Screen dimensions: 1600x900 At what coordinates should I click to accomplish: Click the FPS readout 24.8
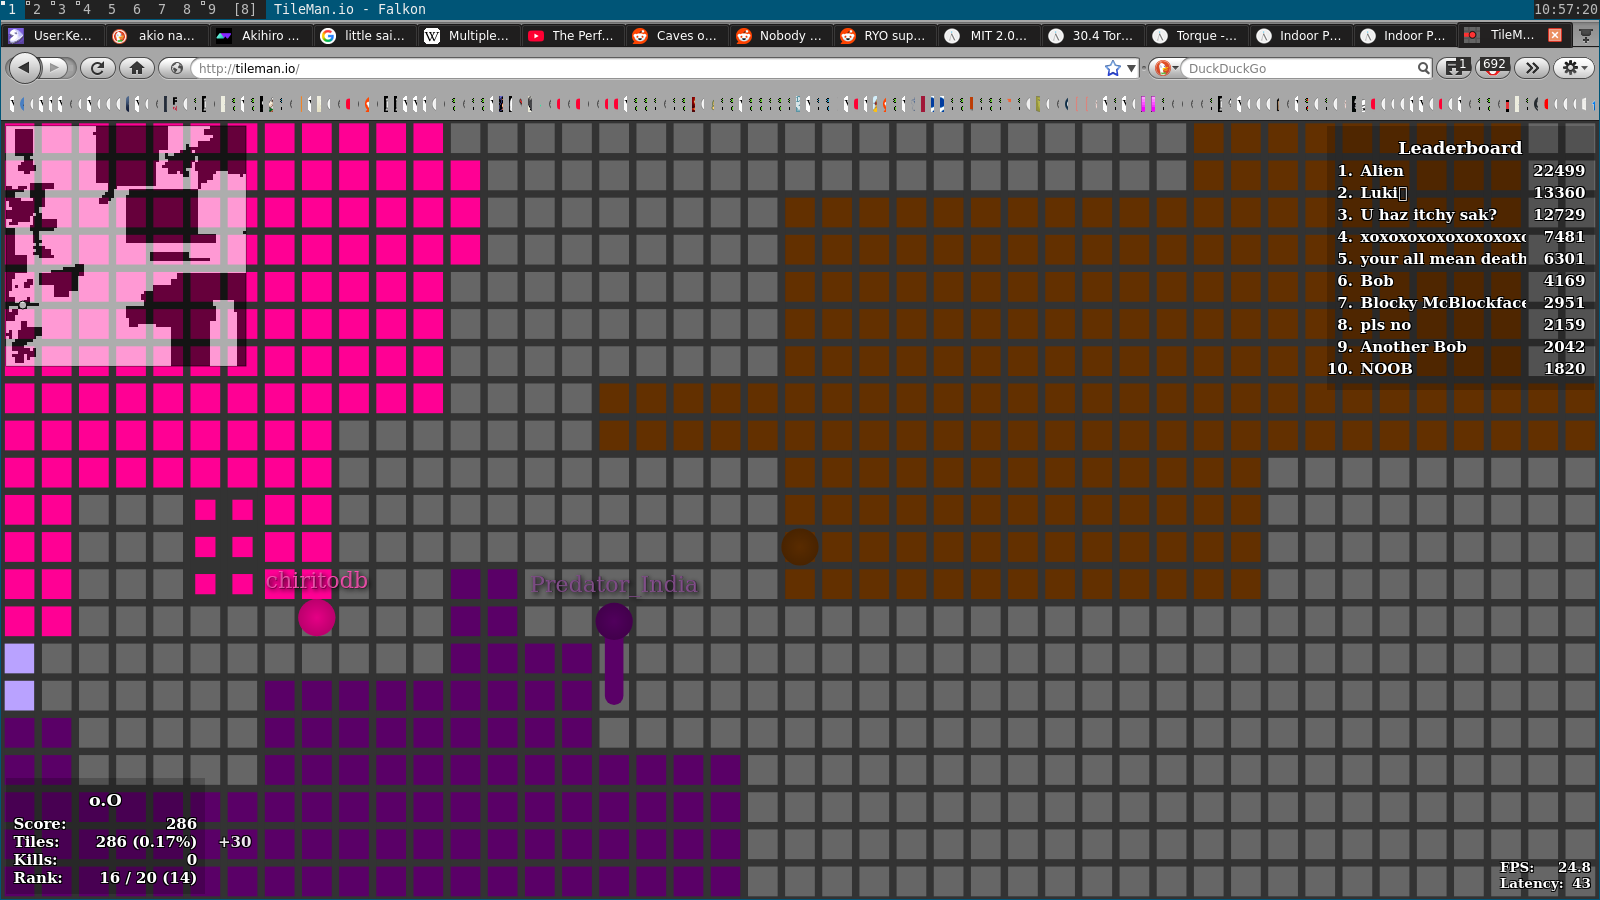pos(1574,867)
